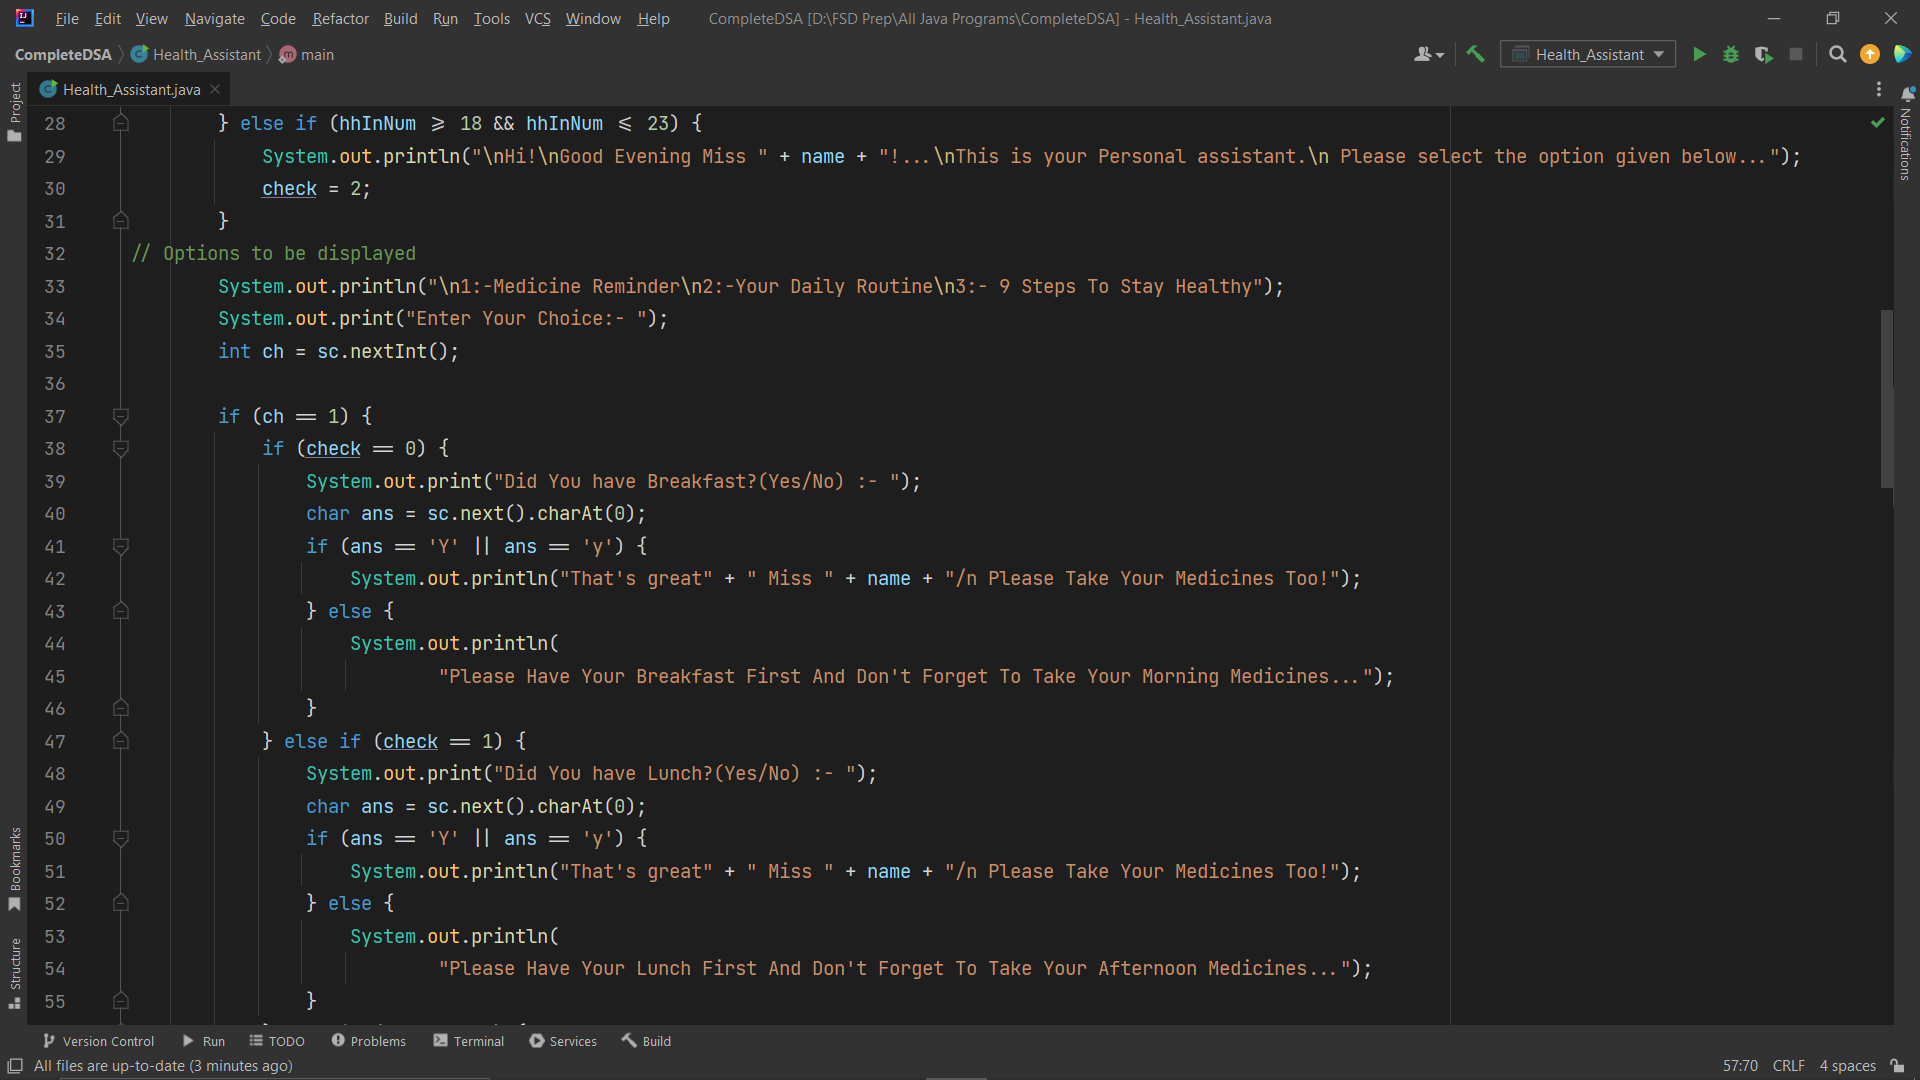This screenshot has height=1080, width=1920.
Task: Click the 57:70 cursor position indicator
Action: click(1740, 1066)
